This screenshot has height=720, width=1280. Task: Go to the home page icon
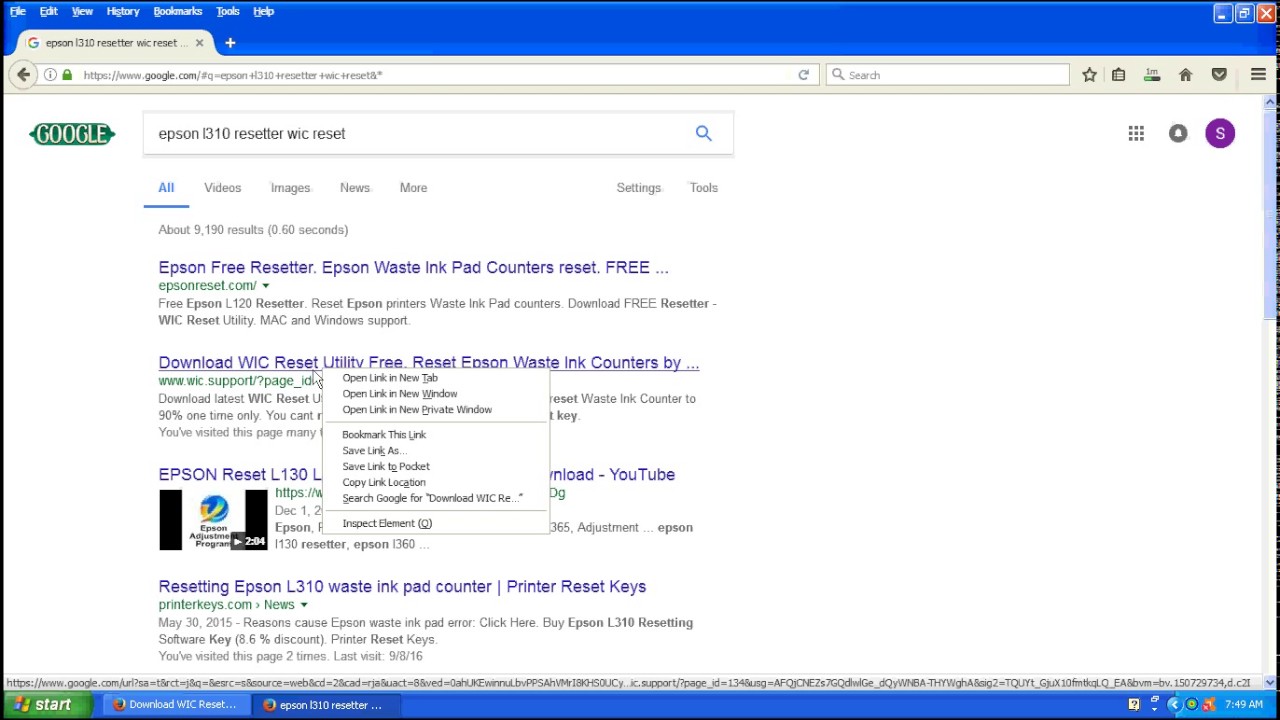coord(1185,75)
